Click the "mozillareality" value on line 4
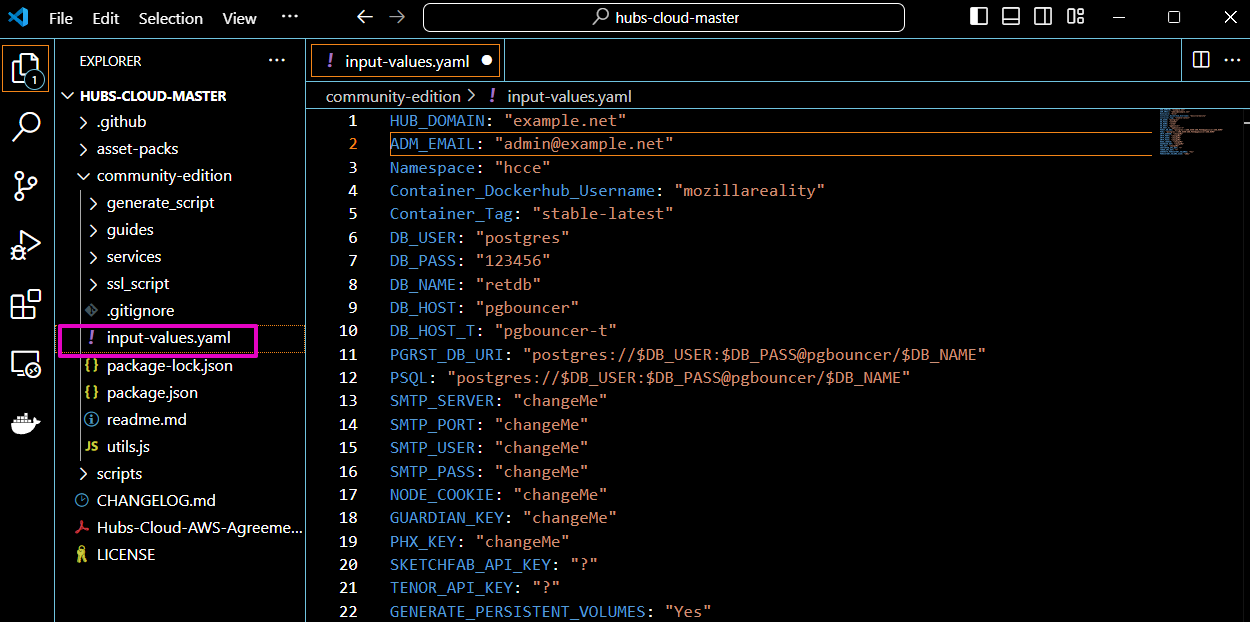 (750, 191)
